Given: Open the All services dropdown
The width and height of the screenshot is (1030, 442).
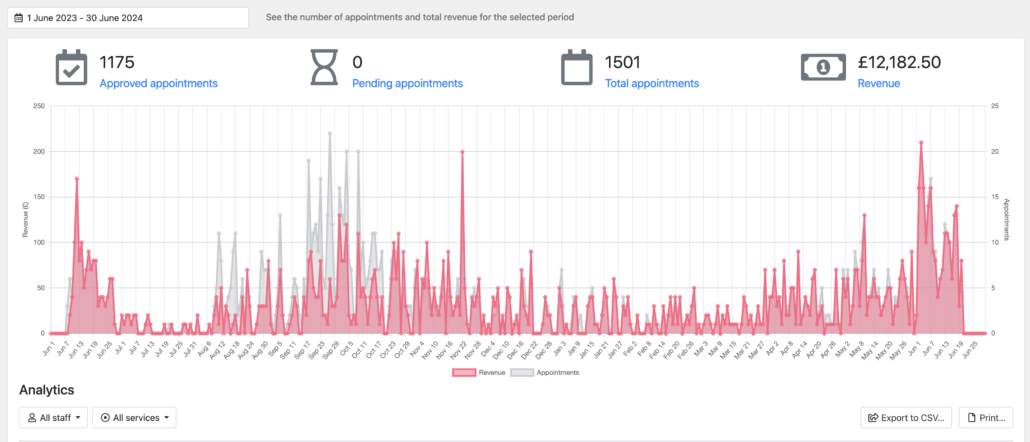Looking at the screenshot, I should pyautogui.click(x=134, y=417).
